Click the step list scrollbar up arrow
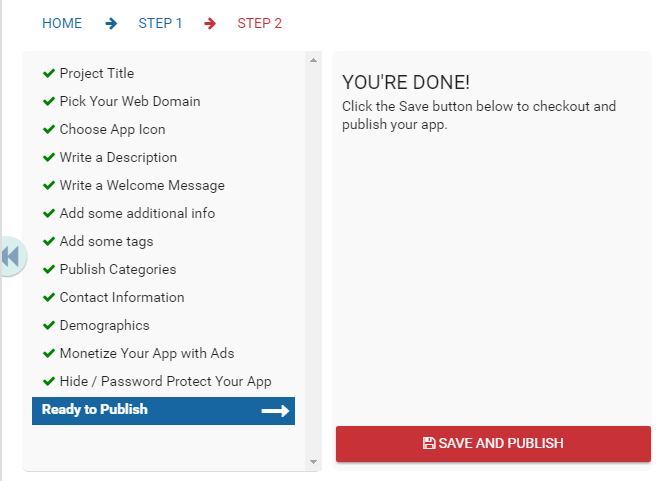Screen dimensions: 661x481 pos(313,60)
